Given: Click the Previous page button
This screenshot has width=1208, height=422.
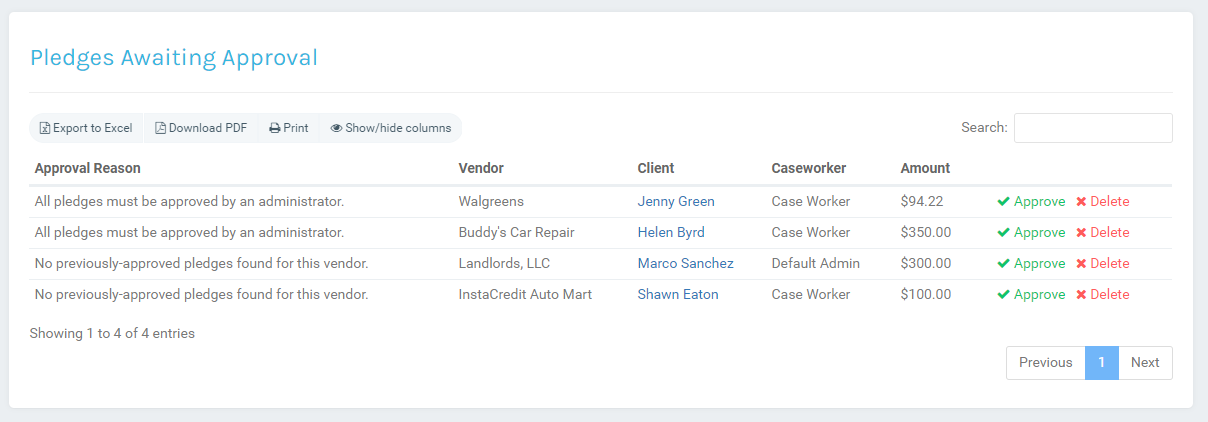Looking at the screenshot, I should point(1045,363).
